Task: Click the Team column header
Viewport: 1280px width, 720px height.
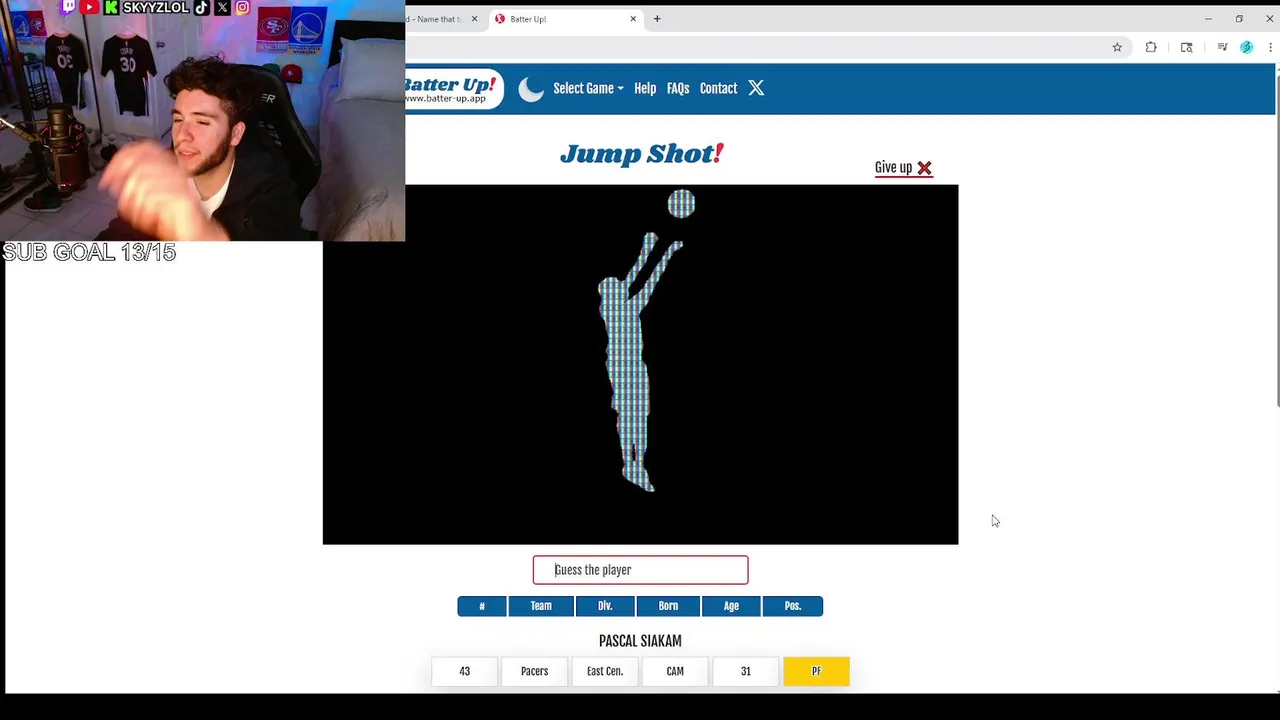Action: point(541,606)
